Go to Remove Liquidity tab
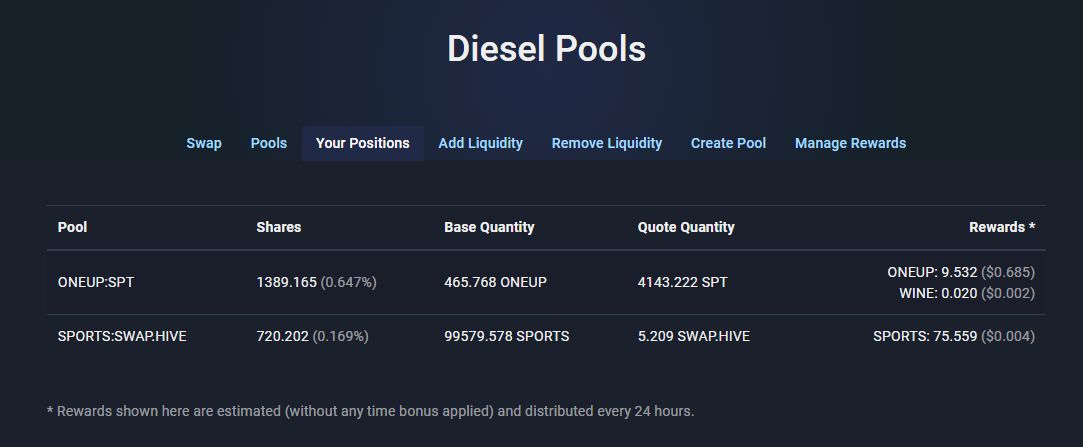This screenshot has width=1083, height=447. (x=606, y=143)
